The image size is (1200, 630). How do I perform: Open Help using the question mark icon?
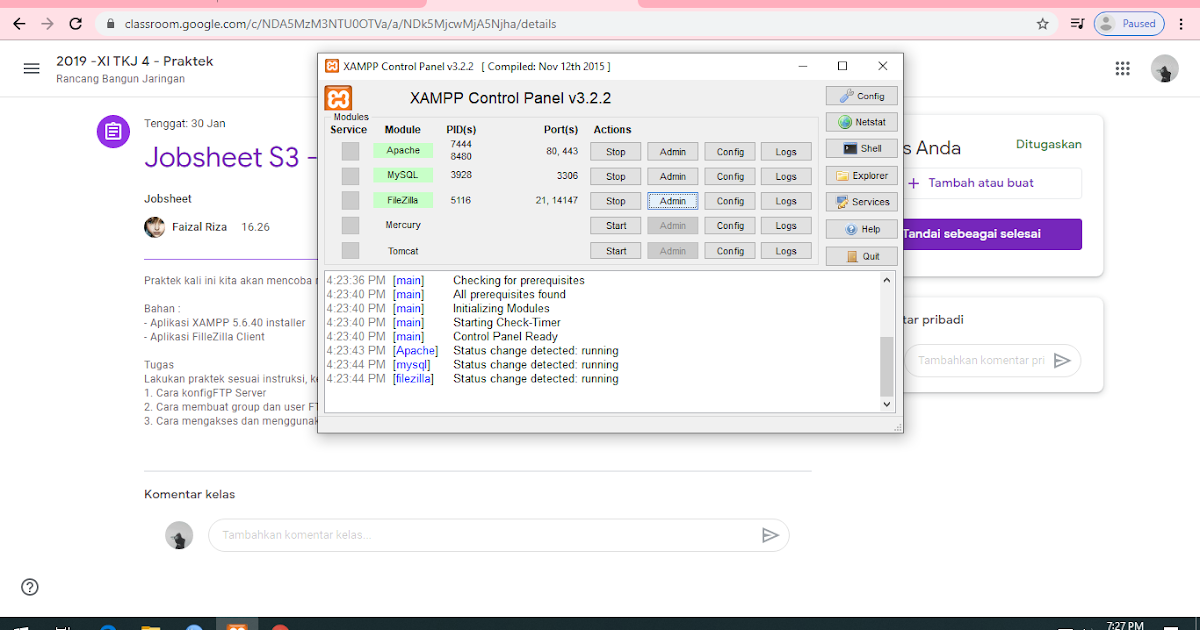click(x=861, y=228)
